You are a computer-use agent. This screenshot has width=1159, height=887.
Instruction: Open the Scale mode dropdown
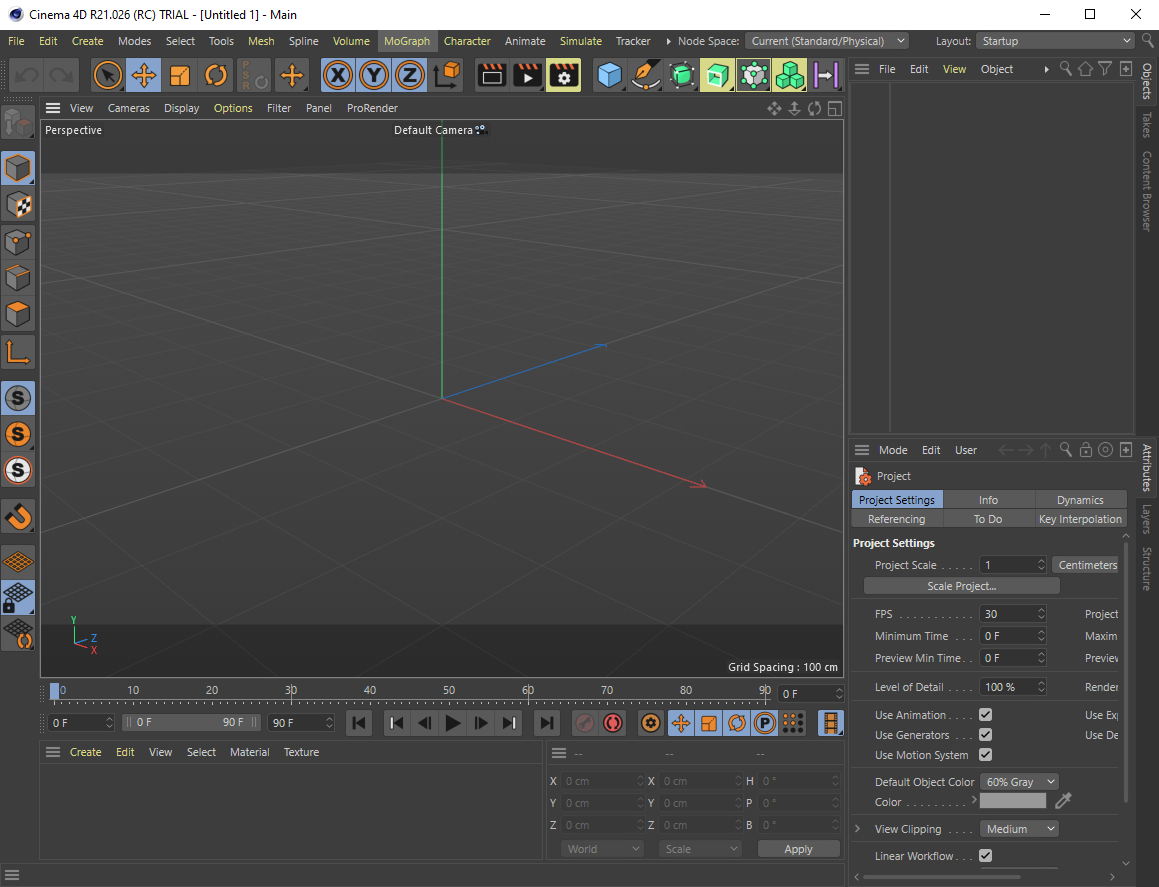(699, 849)
